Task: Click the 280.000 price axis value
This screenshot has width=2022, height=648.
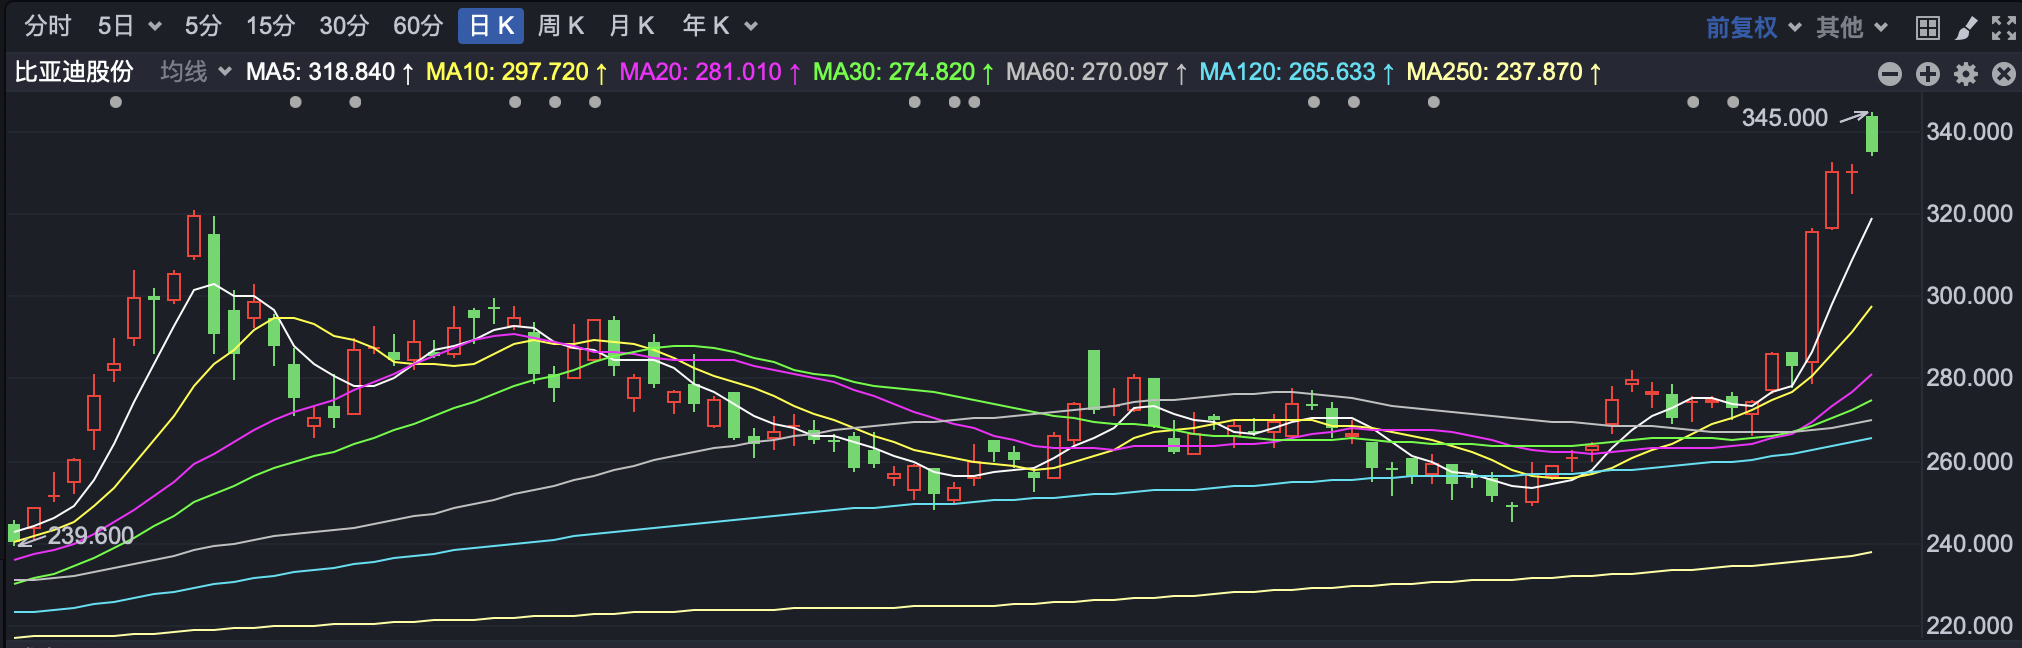Action: click(1969, 378)
